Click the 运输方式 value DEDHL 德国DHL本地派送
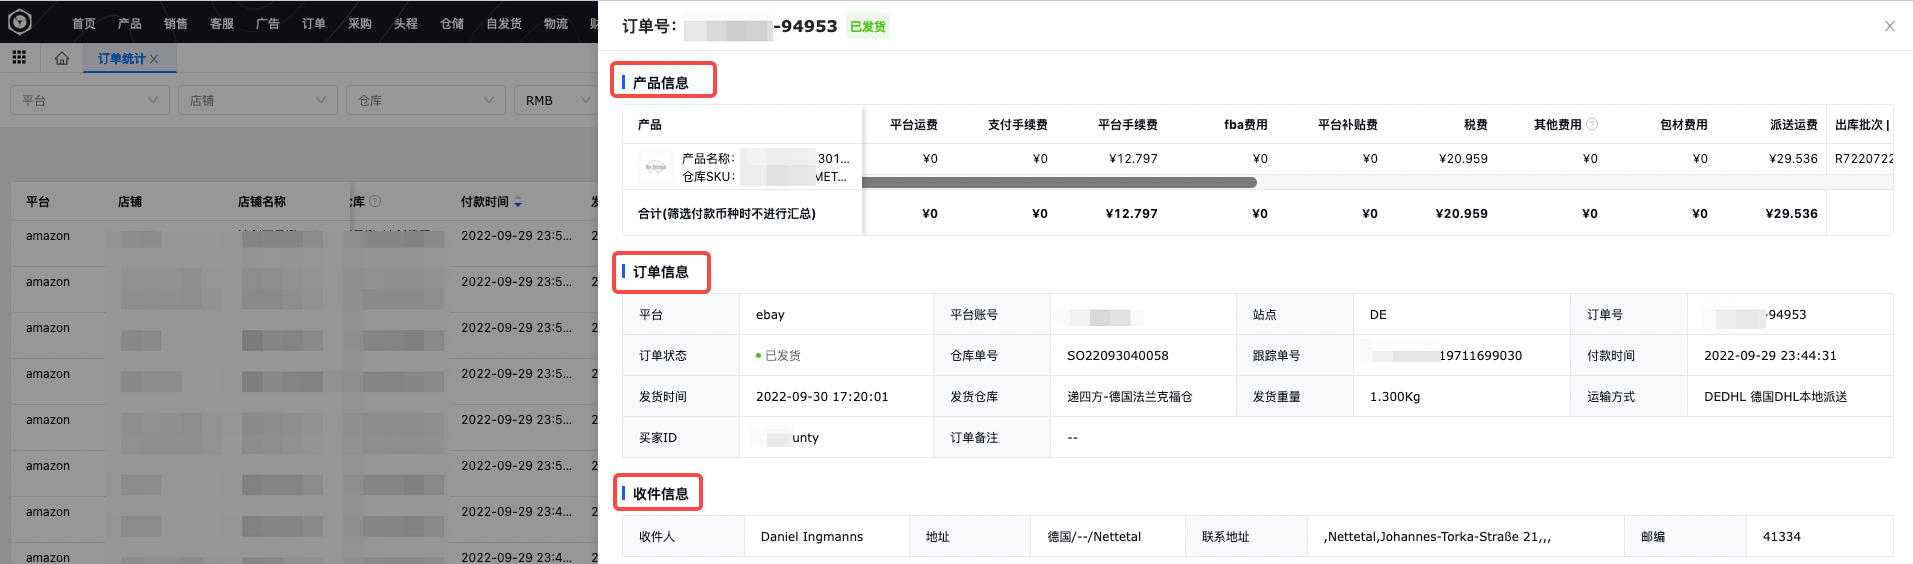Screen dimensions: 1913x564 (x=1775, y=397)
